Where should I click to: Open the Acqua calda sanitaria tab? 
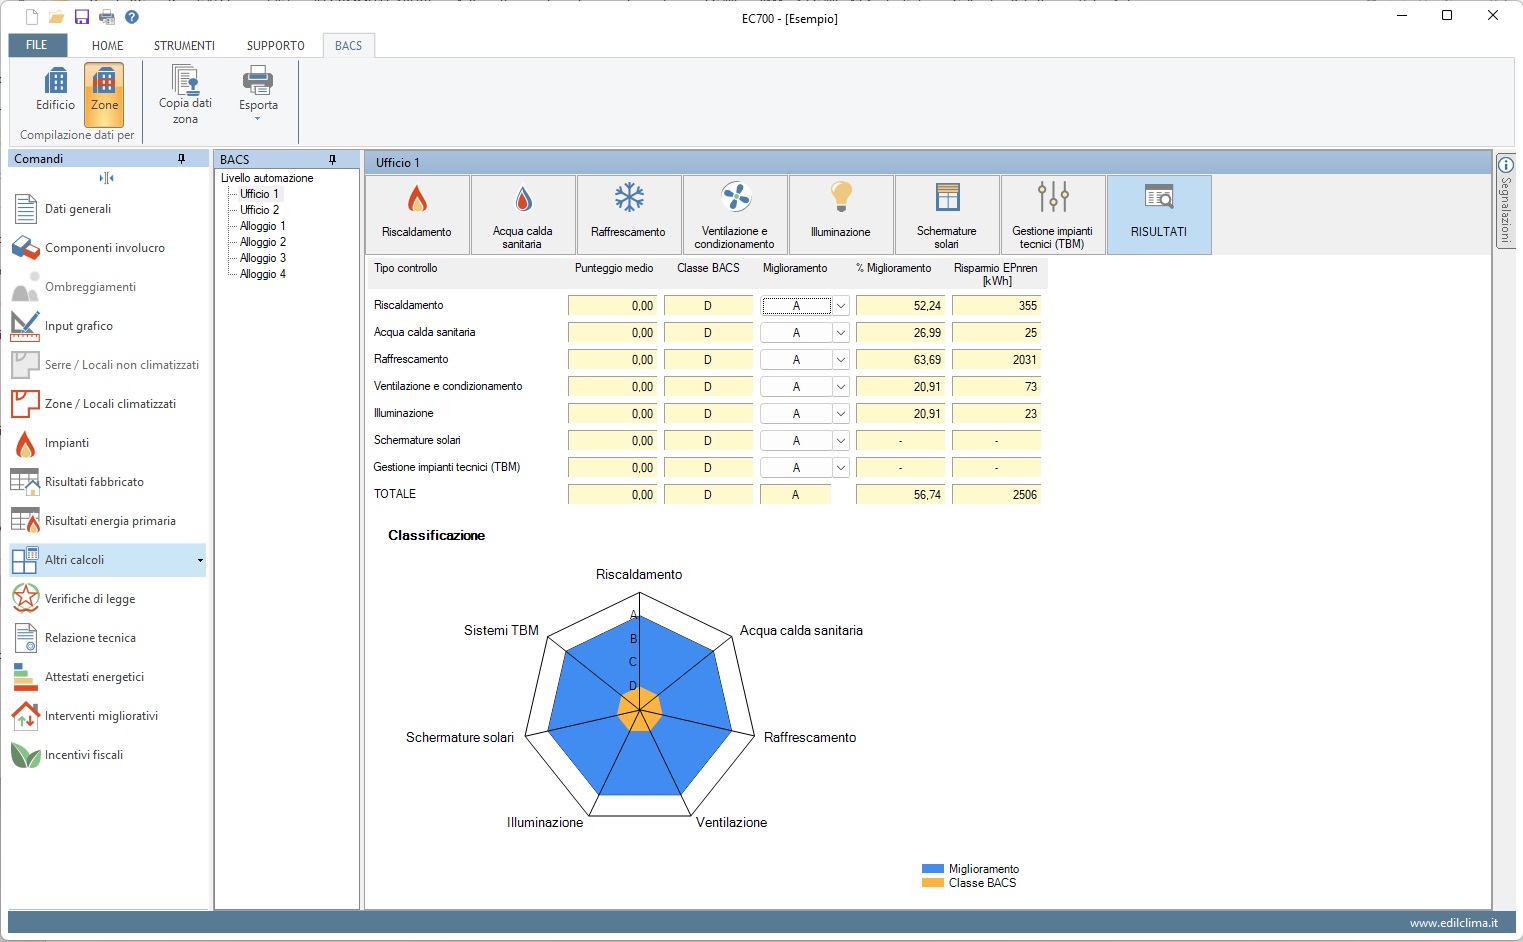pos(523,215)
